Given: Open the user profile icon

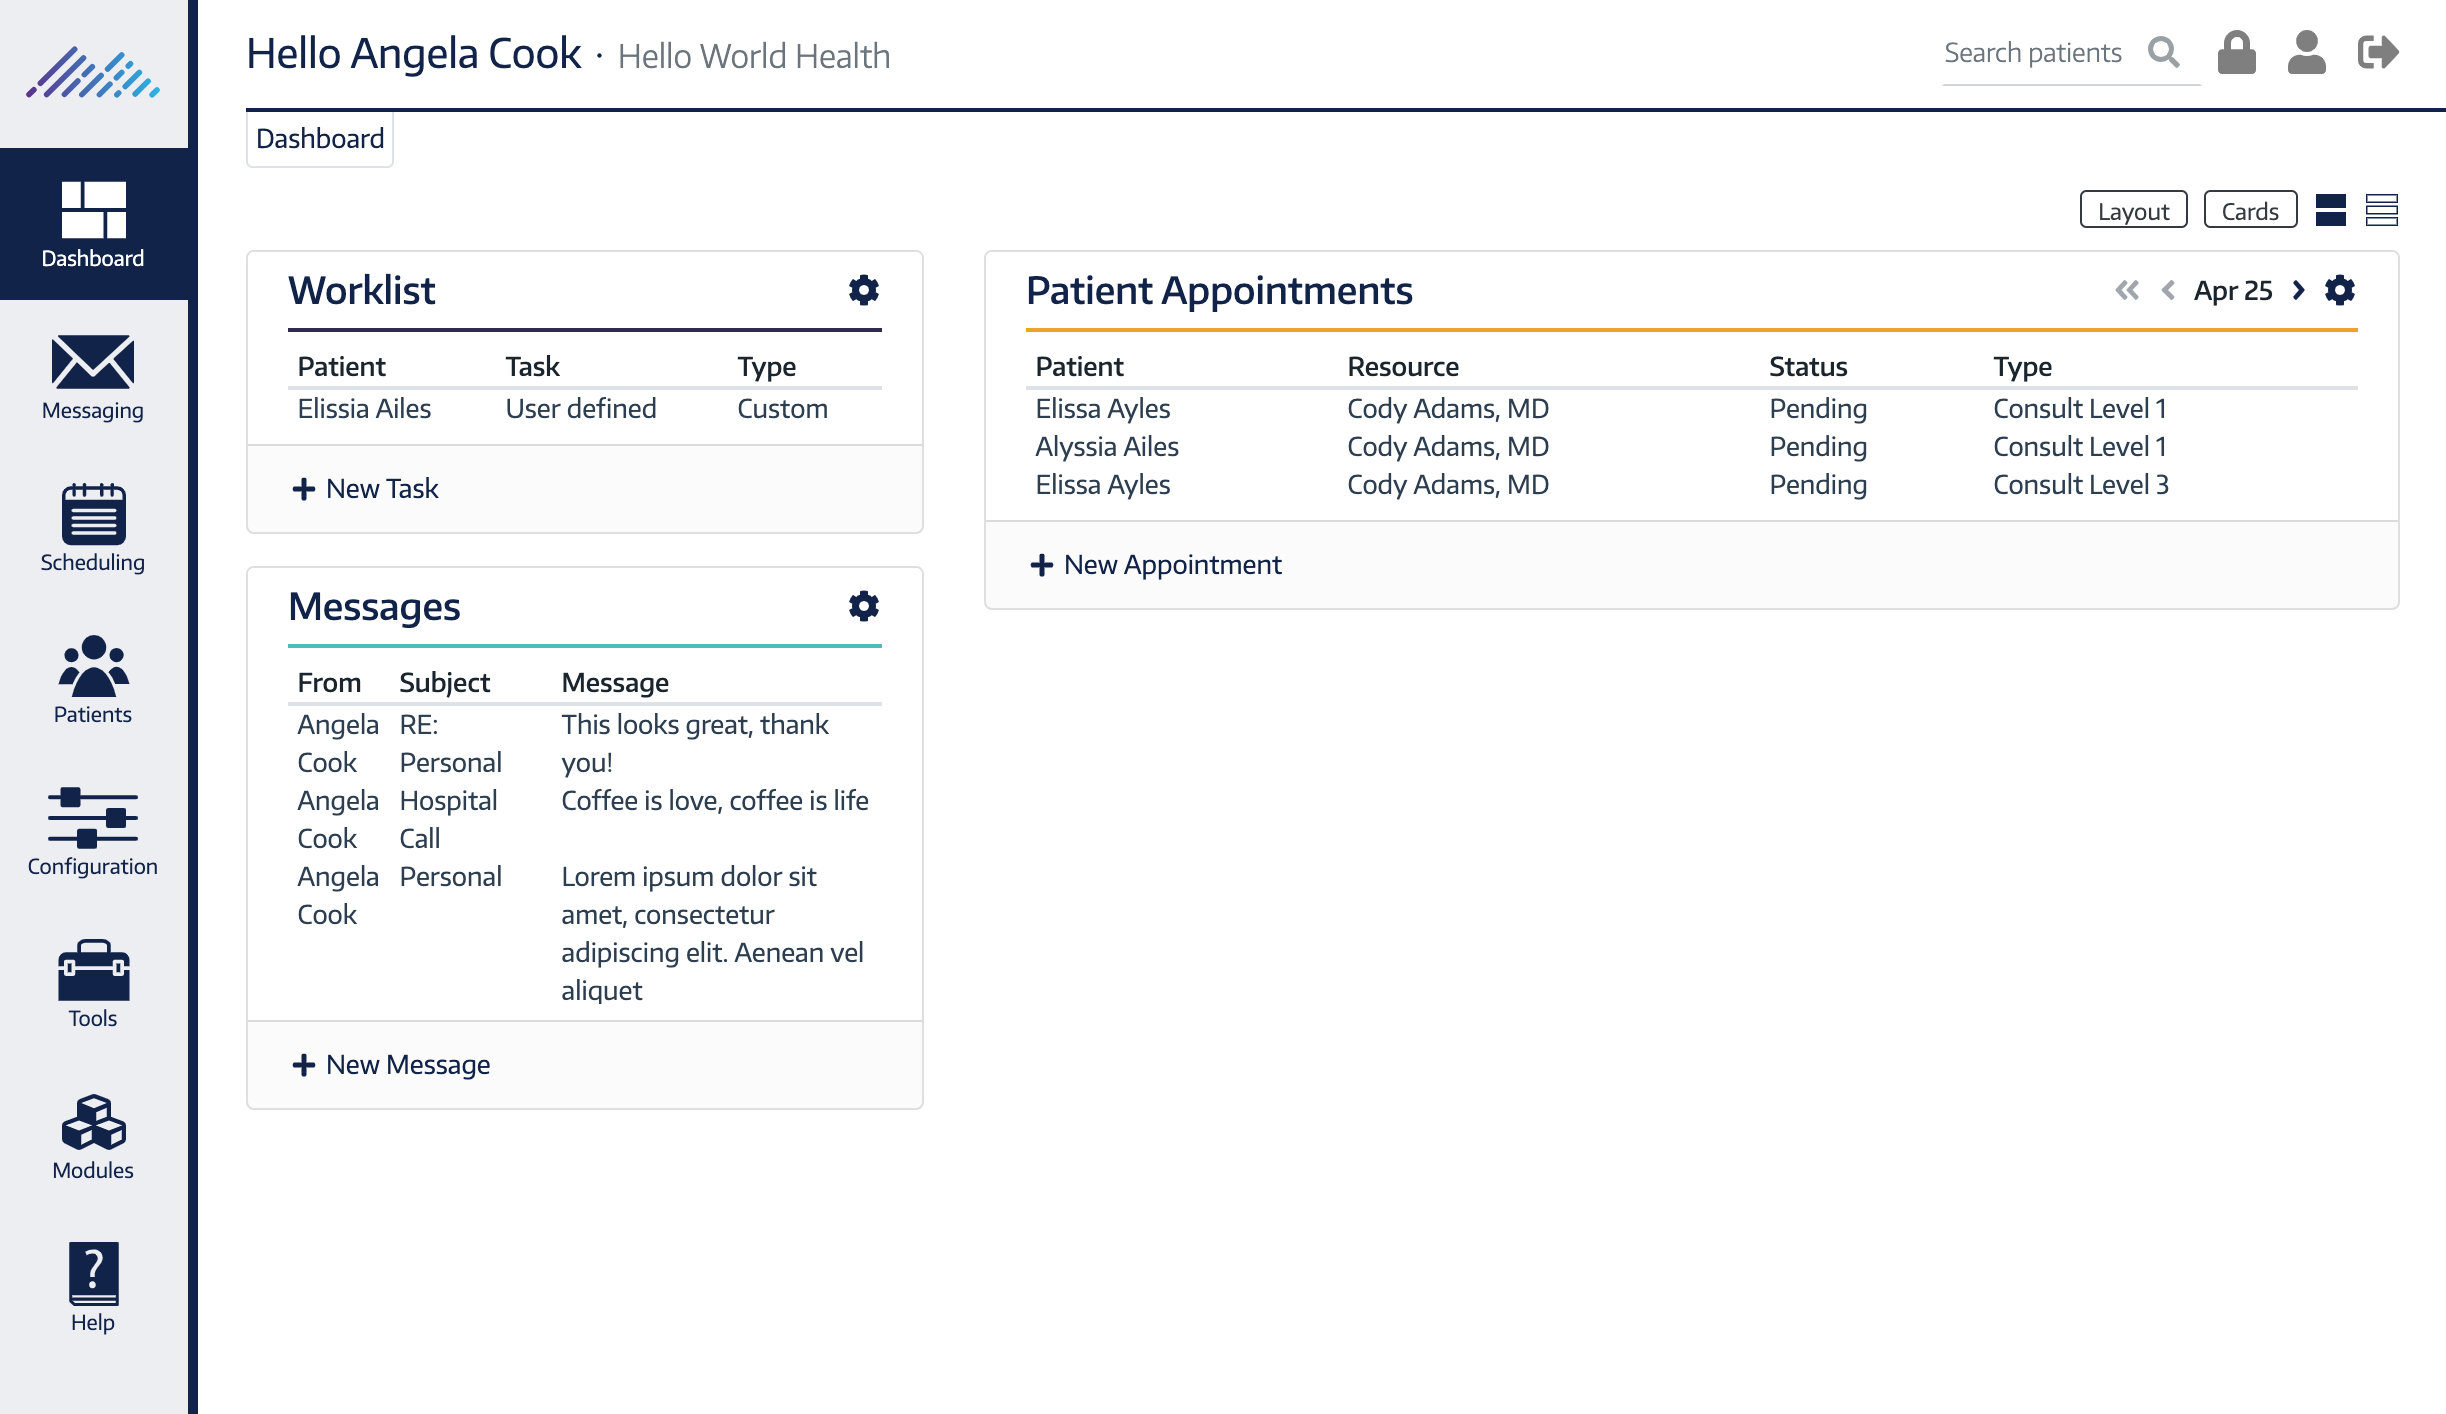Looking at the screenshot, I should (x=2306, y=53).
